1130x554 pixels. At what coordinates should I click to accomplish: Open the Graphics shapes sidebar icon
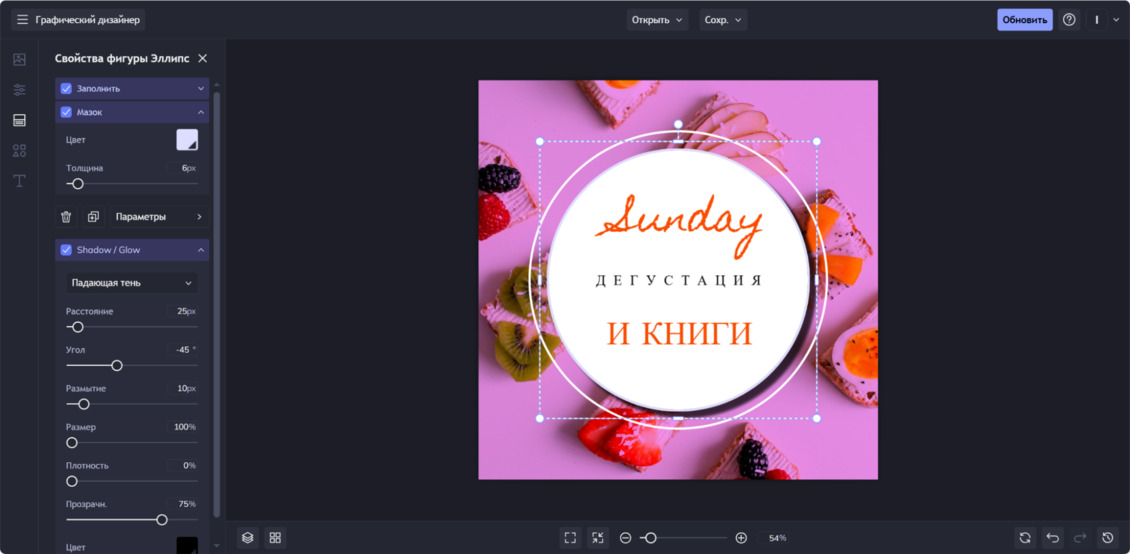(x=19, y=151)
